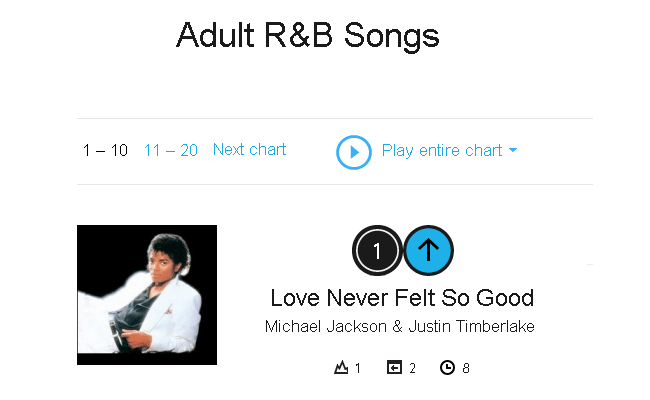Screen dimensions: 650x400
Task: Click the last week value 2
Action: pos(412,369)
